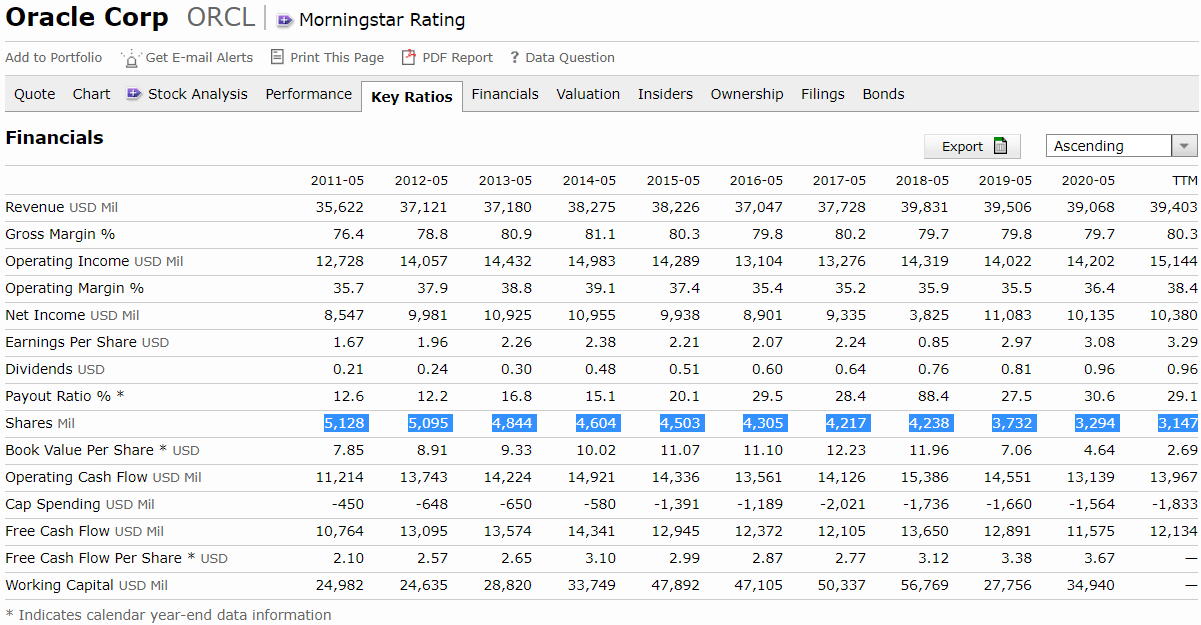Click the Export button

(x=972, y=146)
